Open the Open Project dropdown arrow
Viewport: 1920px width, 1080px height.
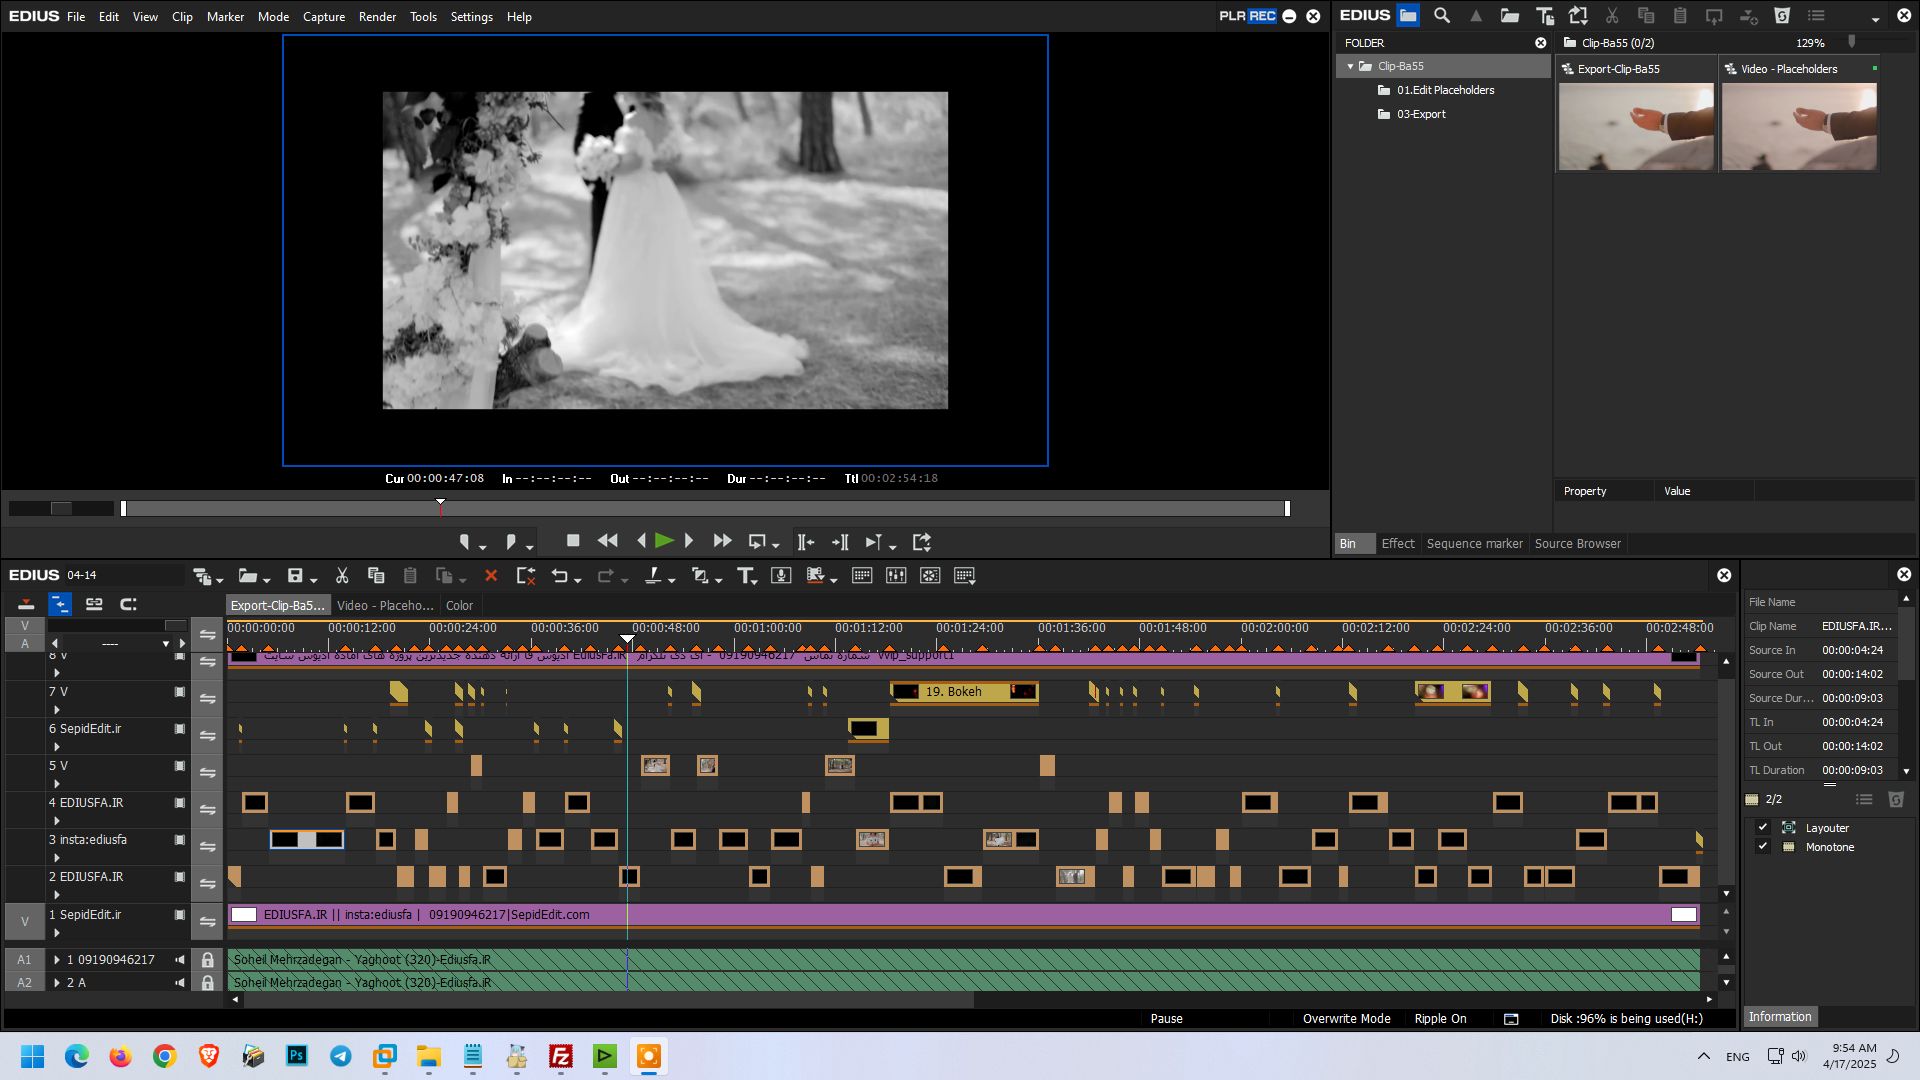[267, 580]
